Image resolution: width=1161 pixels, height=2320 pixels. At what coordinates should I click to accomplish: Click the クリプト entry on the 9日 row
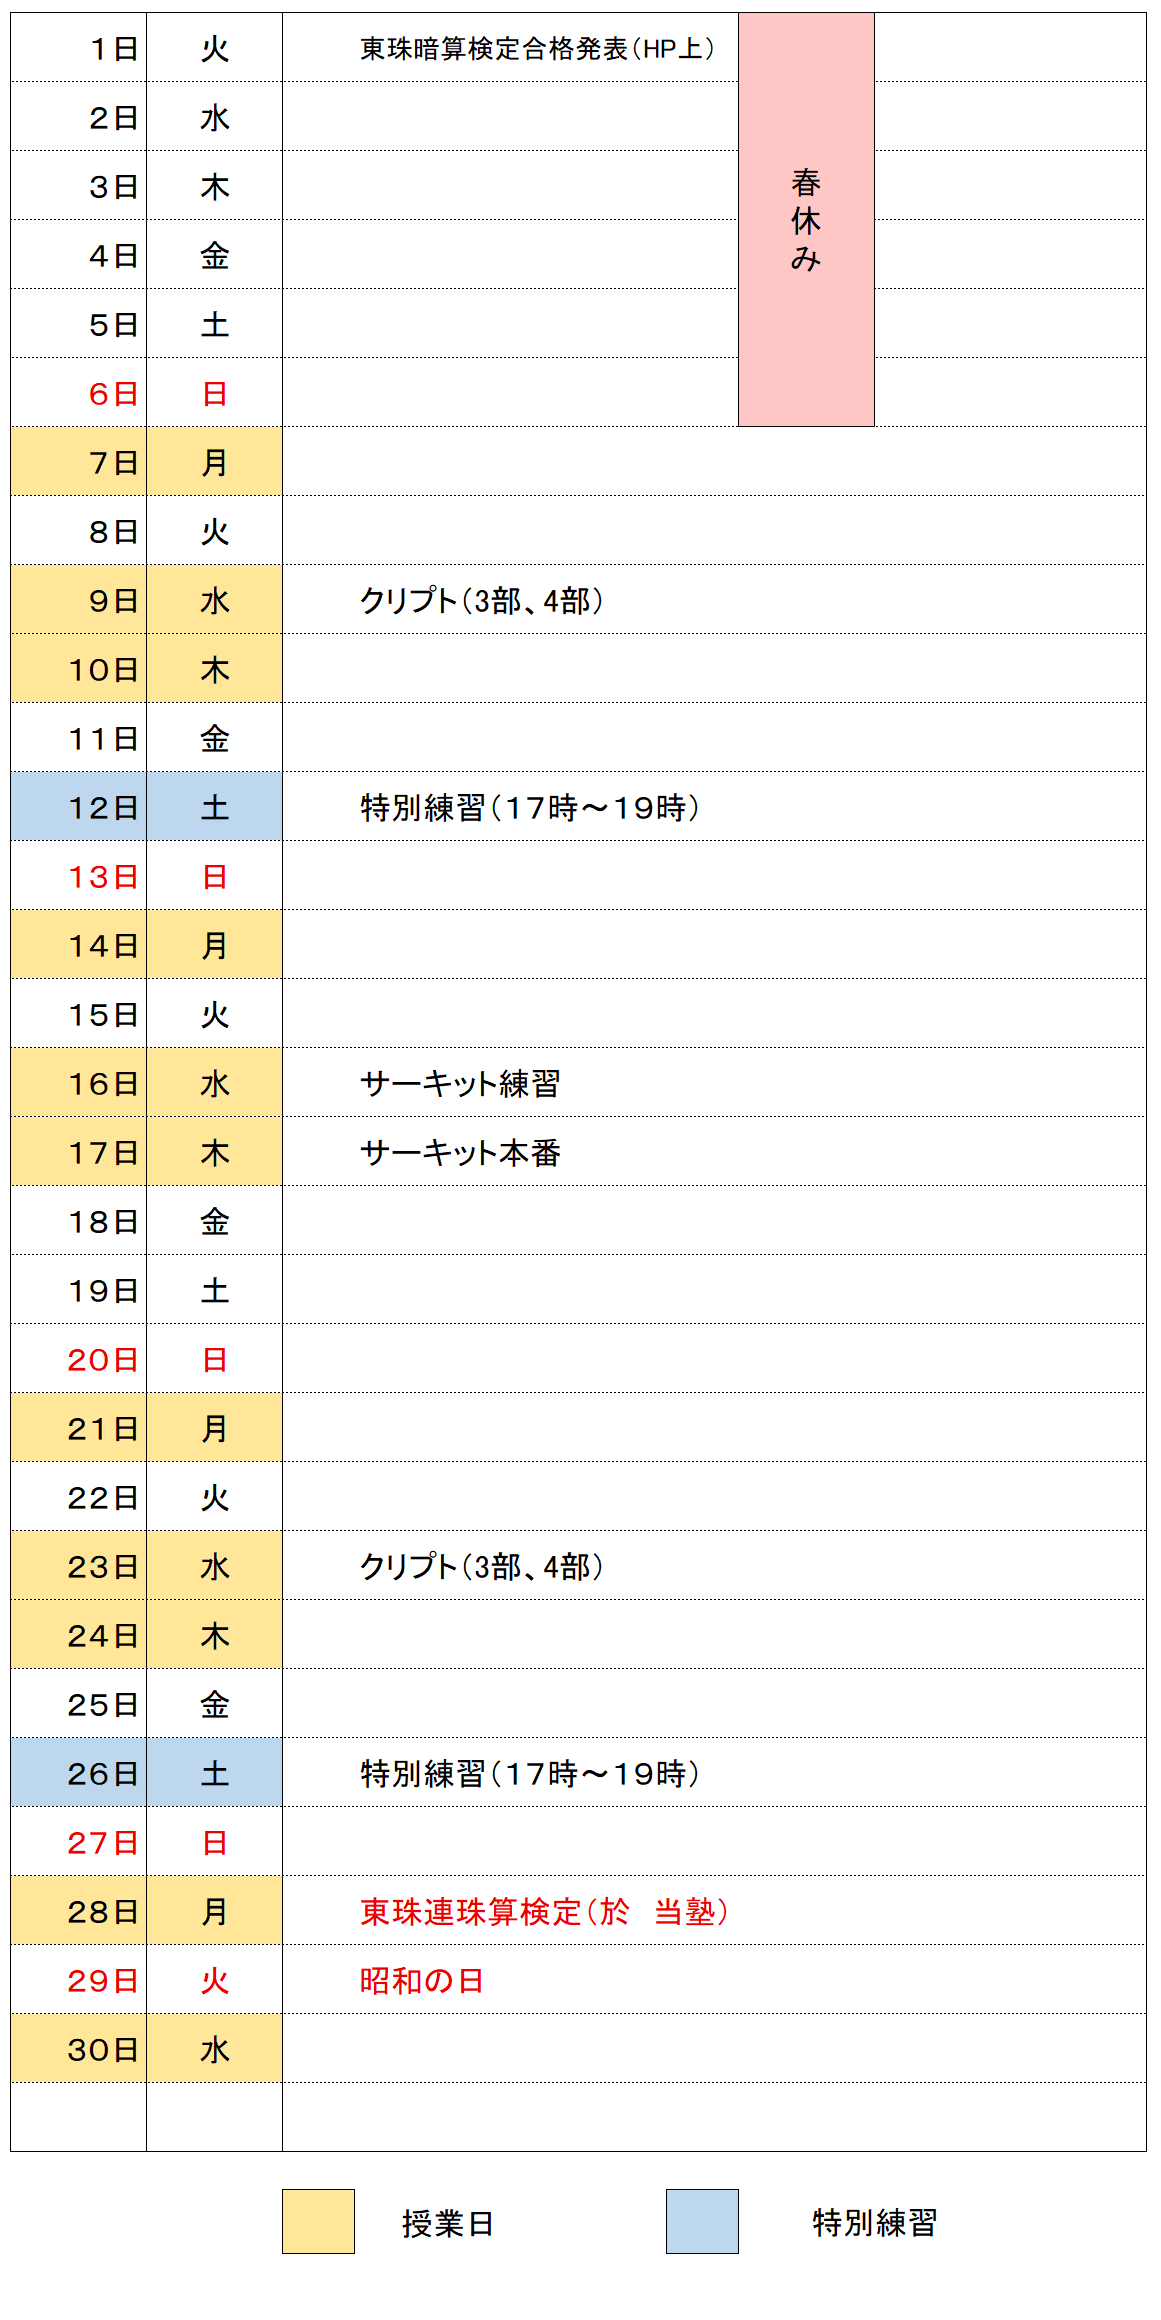(x=481, y=600)
